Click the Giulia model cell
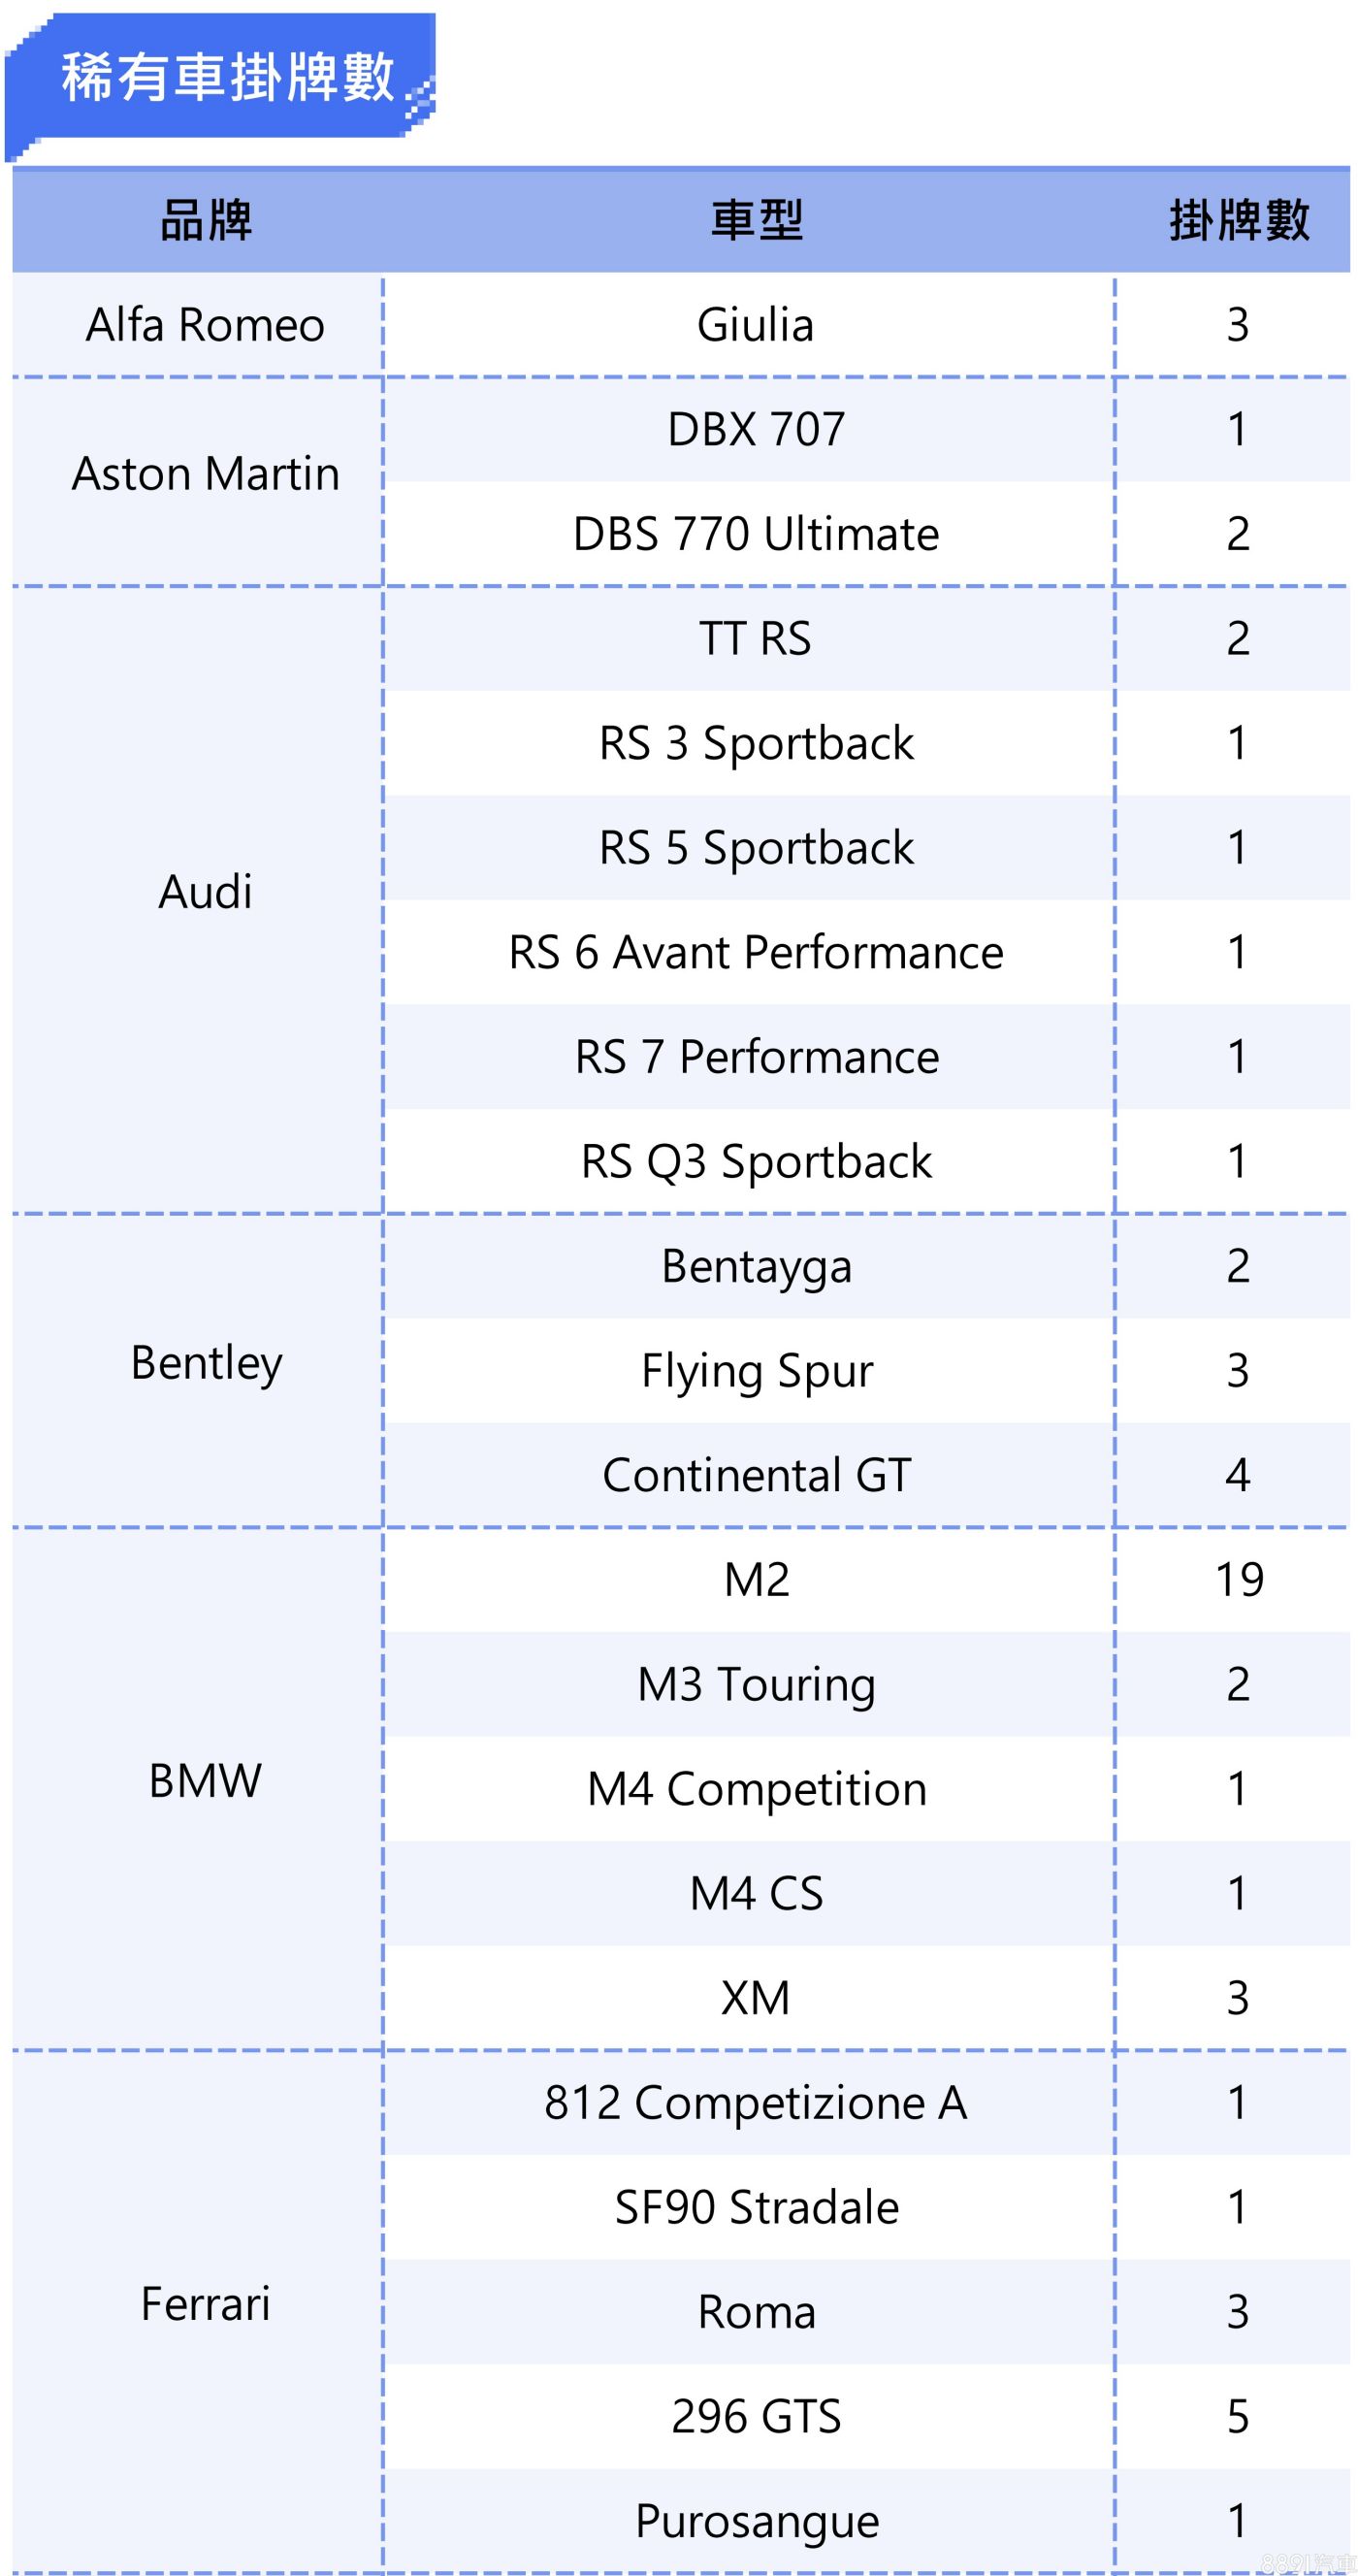1358x2576 pixels. click(755, 325)
